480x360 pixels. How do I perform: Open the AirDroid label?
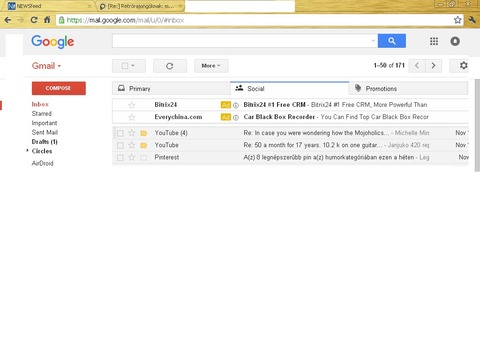pyautogui.click(x=42, y=163)
